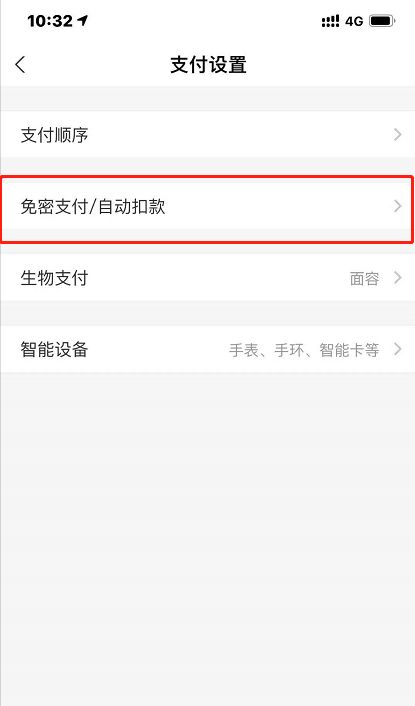Click the battery icon in the status bar

pos(382,21)
